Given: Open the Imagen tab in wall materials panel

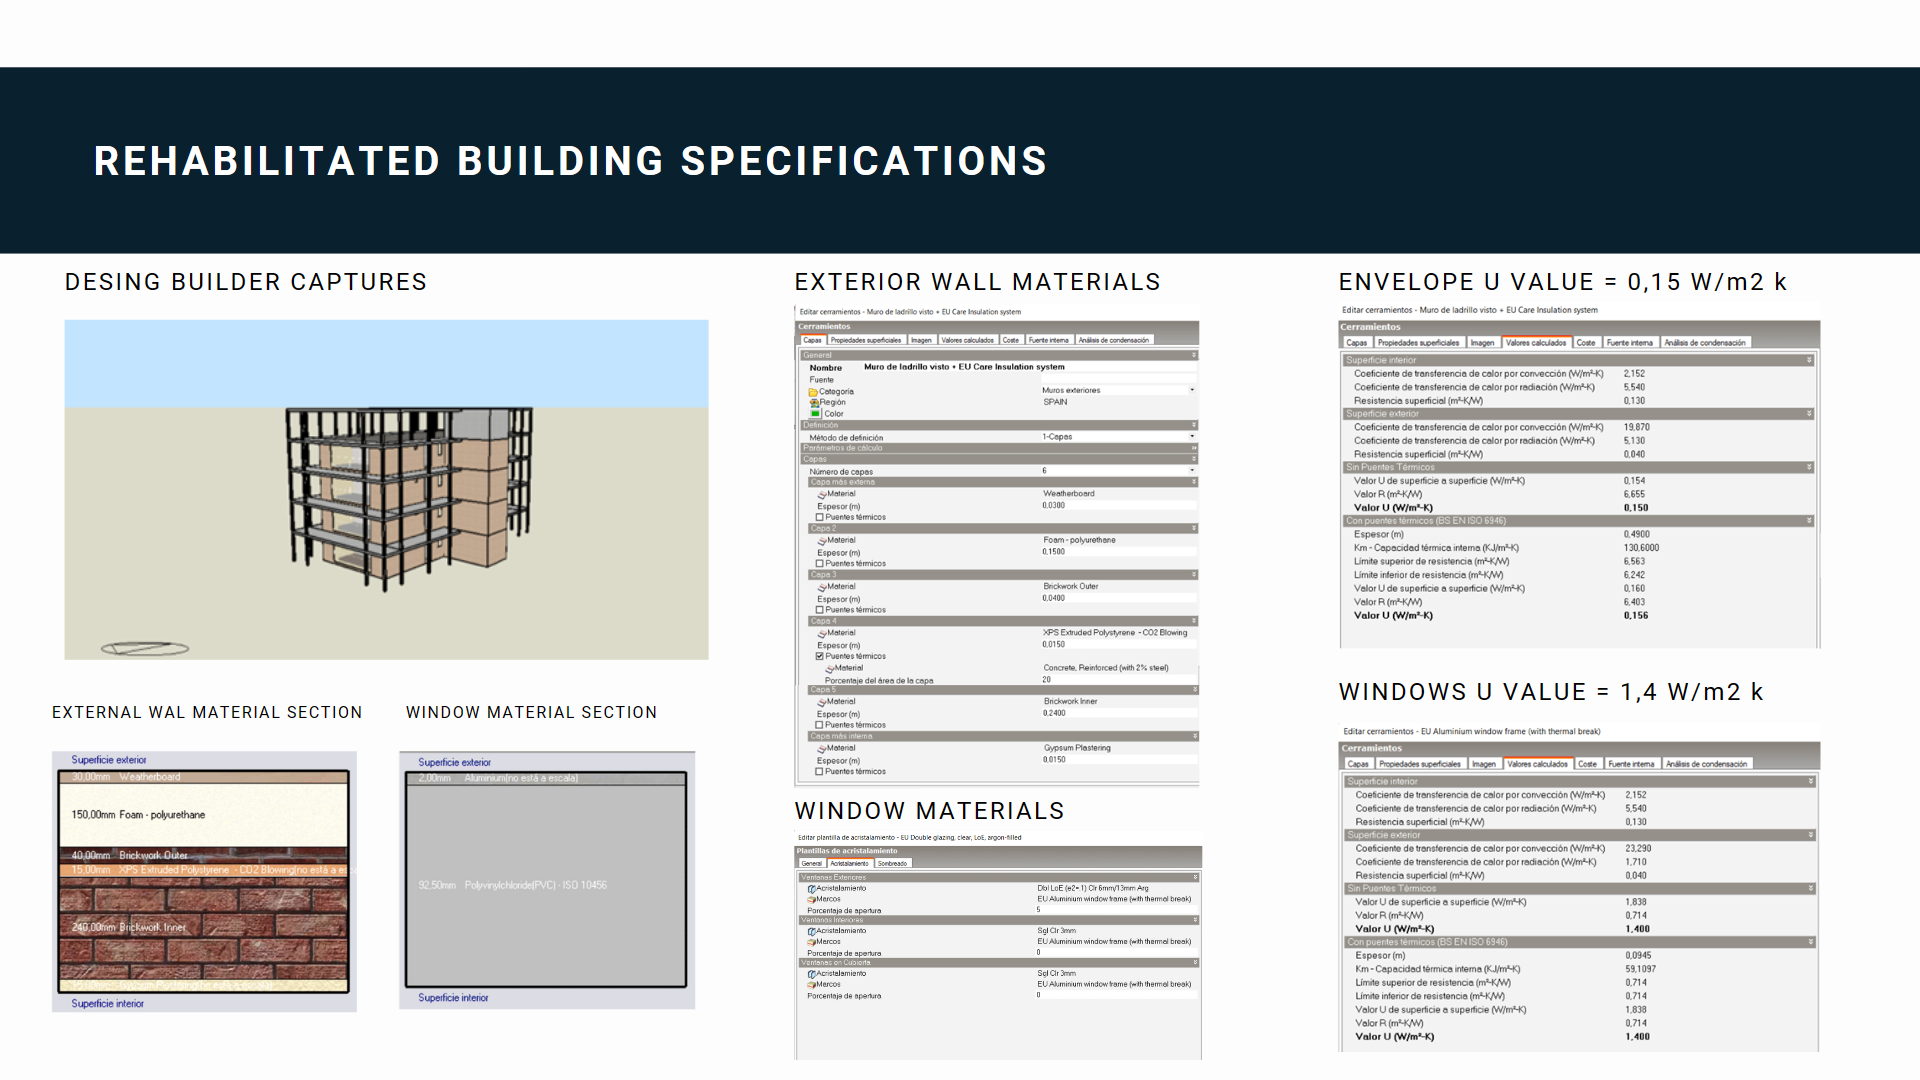Looking at the screenshot, I should tap(921, 340).
